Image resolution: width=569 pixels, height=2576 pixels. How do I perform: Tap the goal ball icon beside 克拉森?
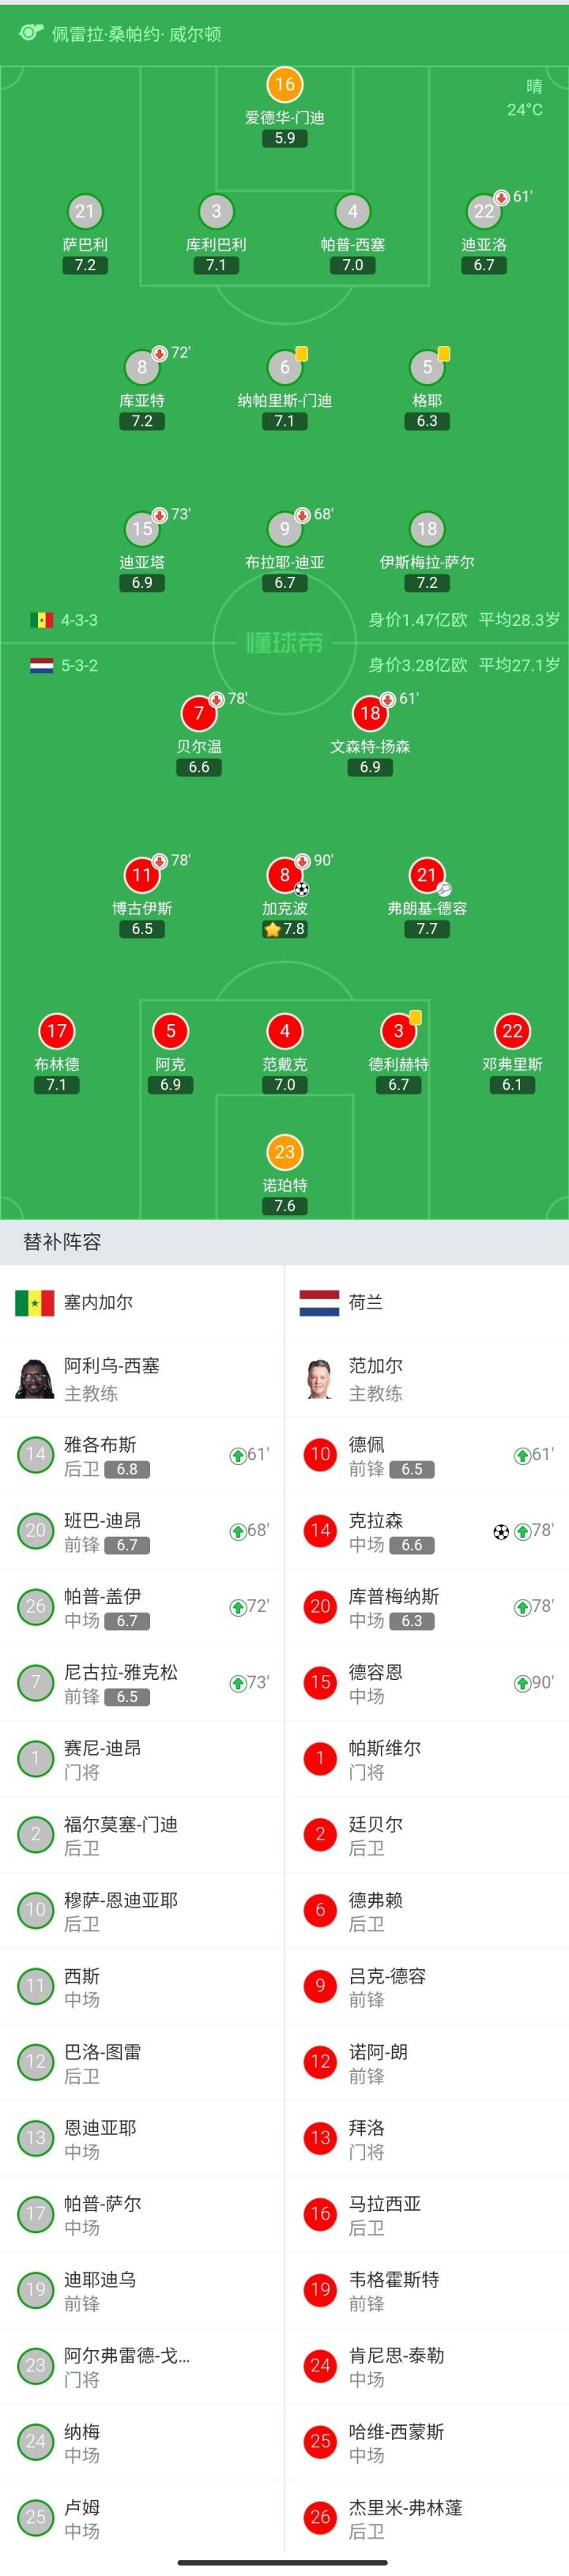pos(501,1531)
